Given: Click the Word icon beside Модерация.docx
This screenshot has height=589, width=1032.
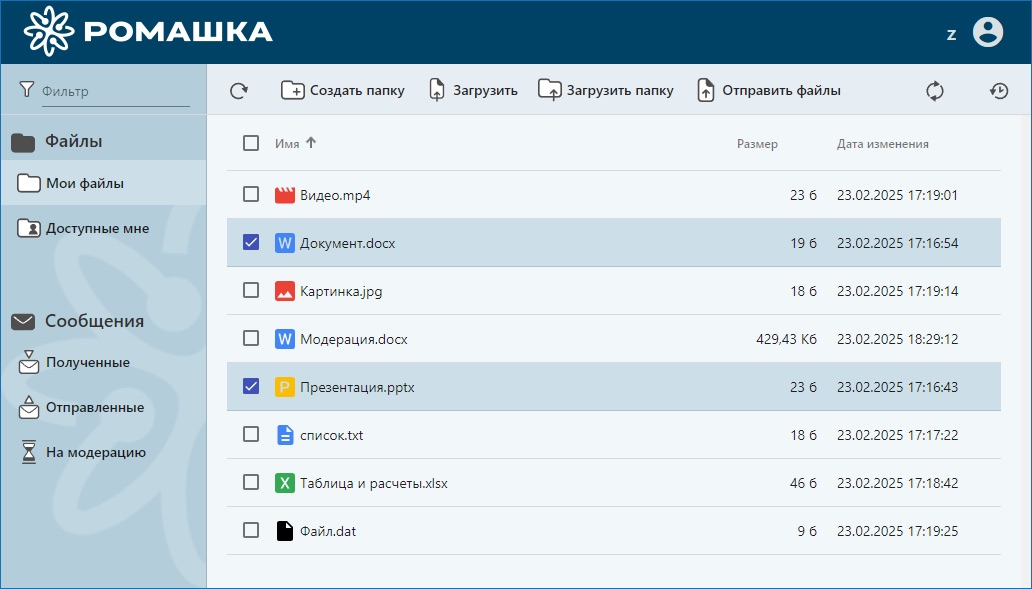Looking at the screenshot, I should tap(284, 339).
